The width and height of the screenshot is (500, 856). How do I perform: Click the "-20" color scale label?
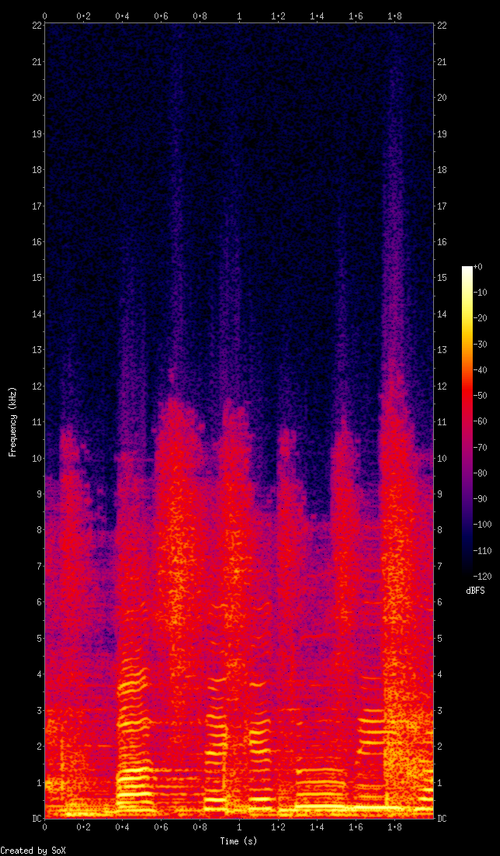click(482, 319)
